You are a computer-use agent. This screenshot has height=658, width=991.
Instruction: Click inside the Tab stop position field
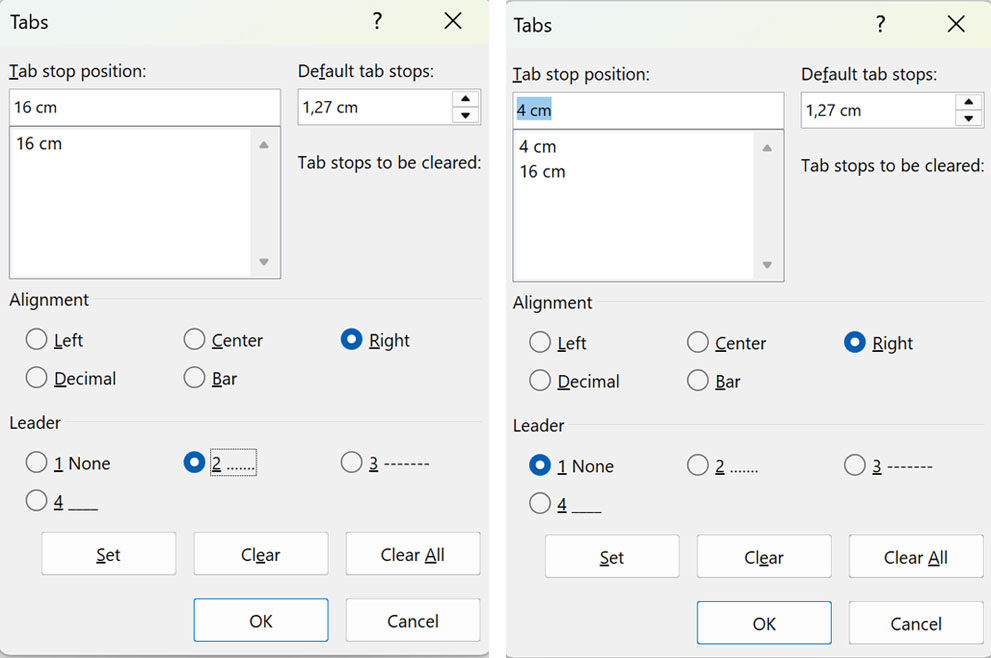pyautogui.click(x=144, y=107)
